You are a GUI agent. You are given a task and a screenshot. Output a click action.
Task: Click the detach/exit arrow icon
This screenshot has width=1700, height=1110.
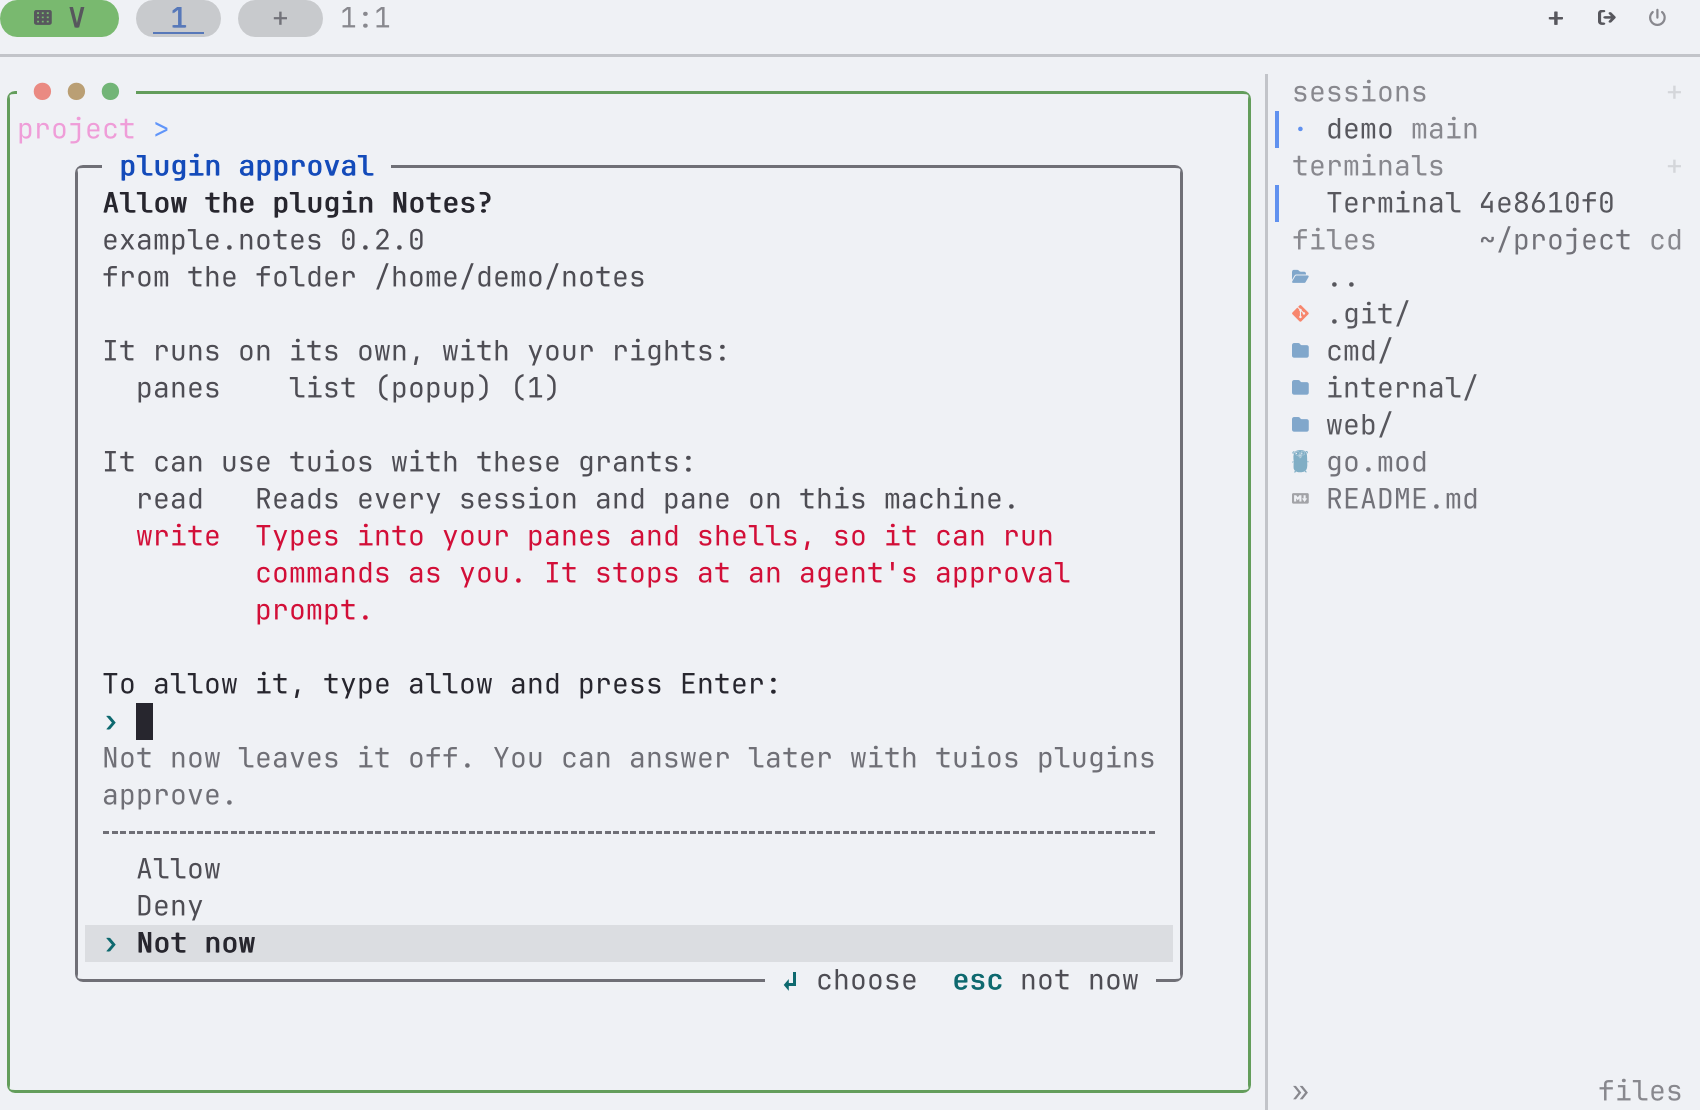[x=1606, y=18]
